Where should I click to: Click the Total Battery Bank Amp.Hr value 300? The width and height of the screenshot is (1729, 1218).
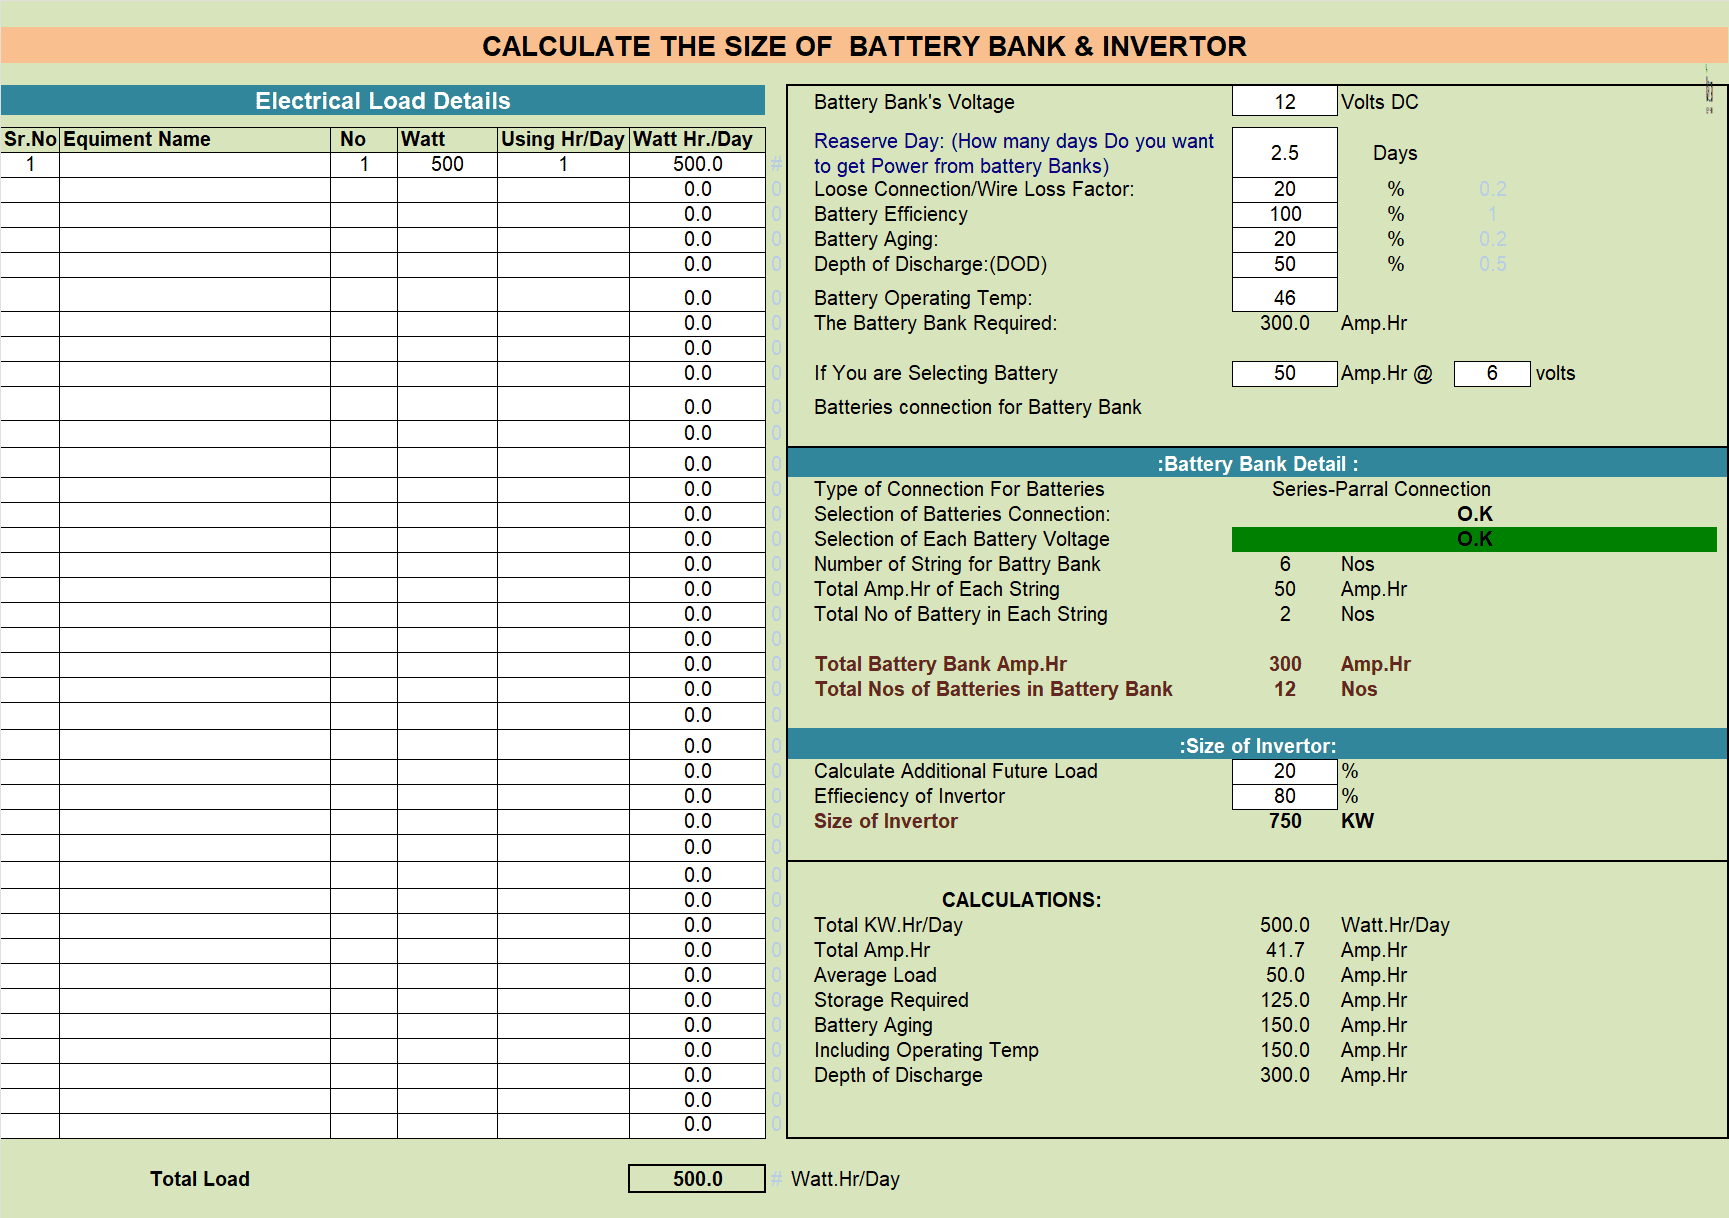pyautogui.click(x=1285, y=665)
